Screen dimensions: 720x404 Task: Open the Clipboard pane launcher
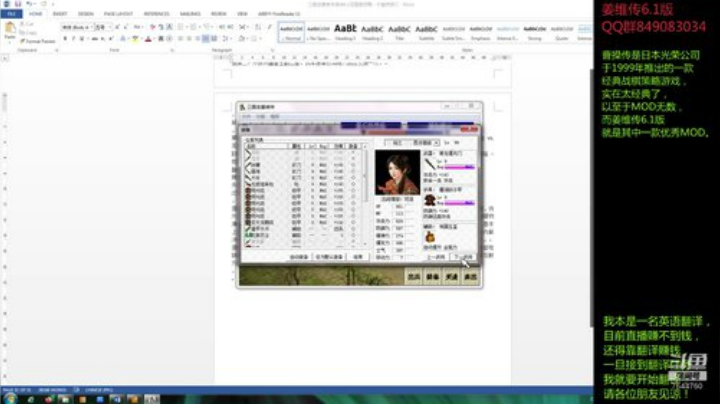coord(56,50)
